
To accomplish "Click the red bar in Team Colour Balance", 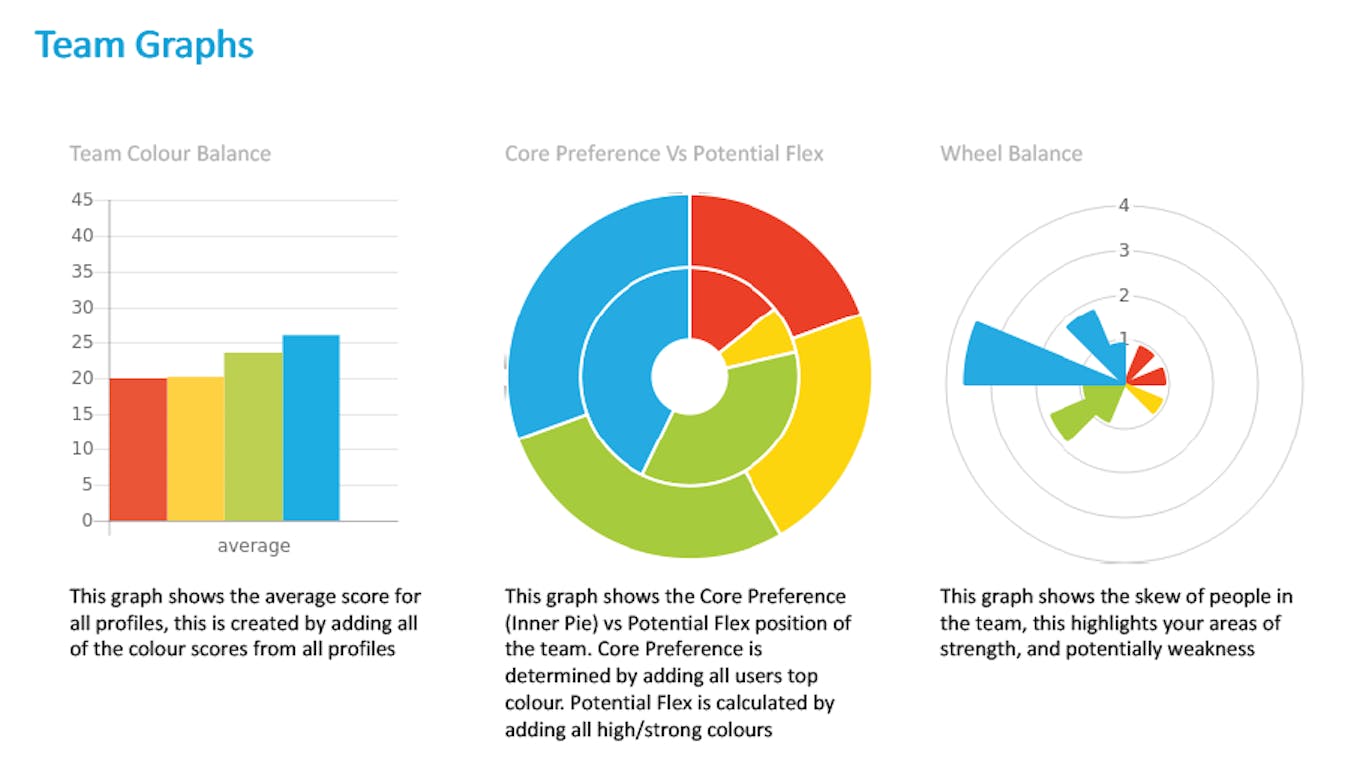I will (x=138, y=449).
